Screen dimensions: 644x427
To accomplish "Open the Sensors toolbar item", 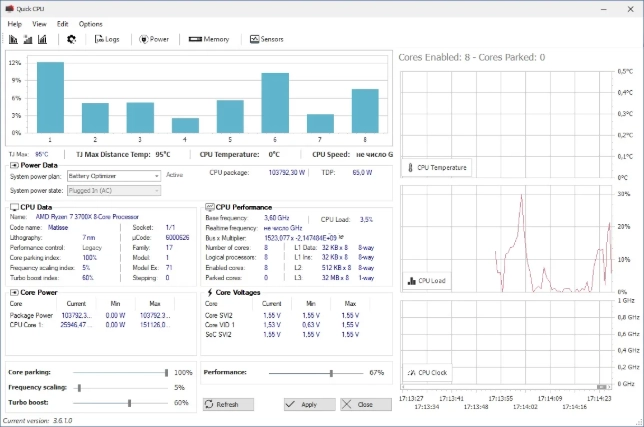I will 268,39.
